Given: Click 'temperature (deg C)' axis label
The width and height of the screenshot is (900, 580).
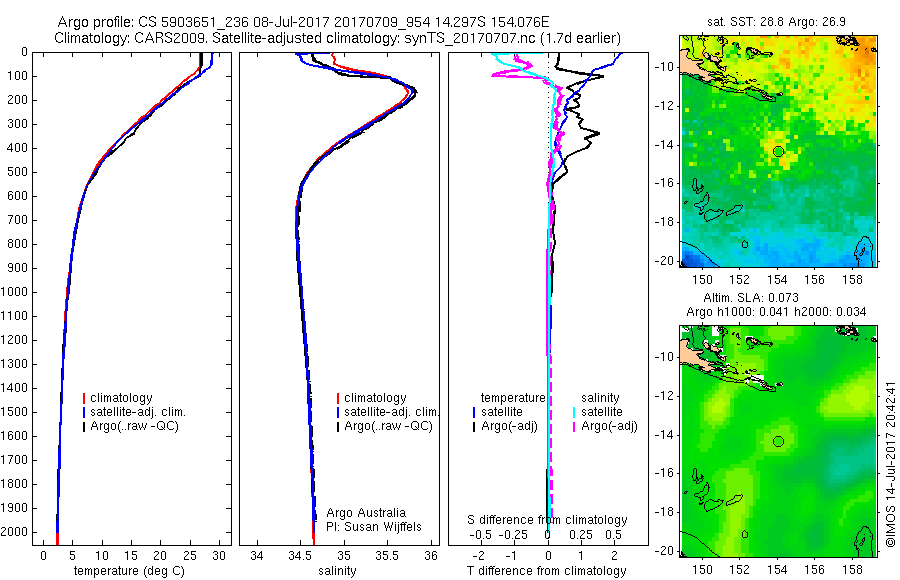Looking at the screenshot, I should (x=129, y=571).
